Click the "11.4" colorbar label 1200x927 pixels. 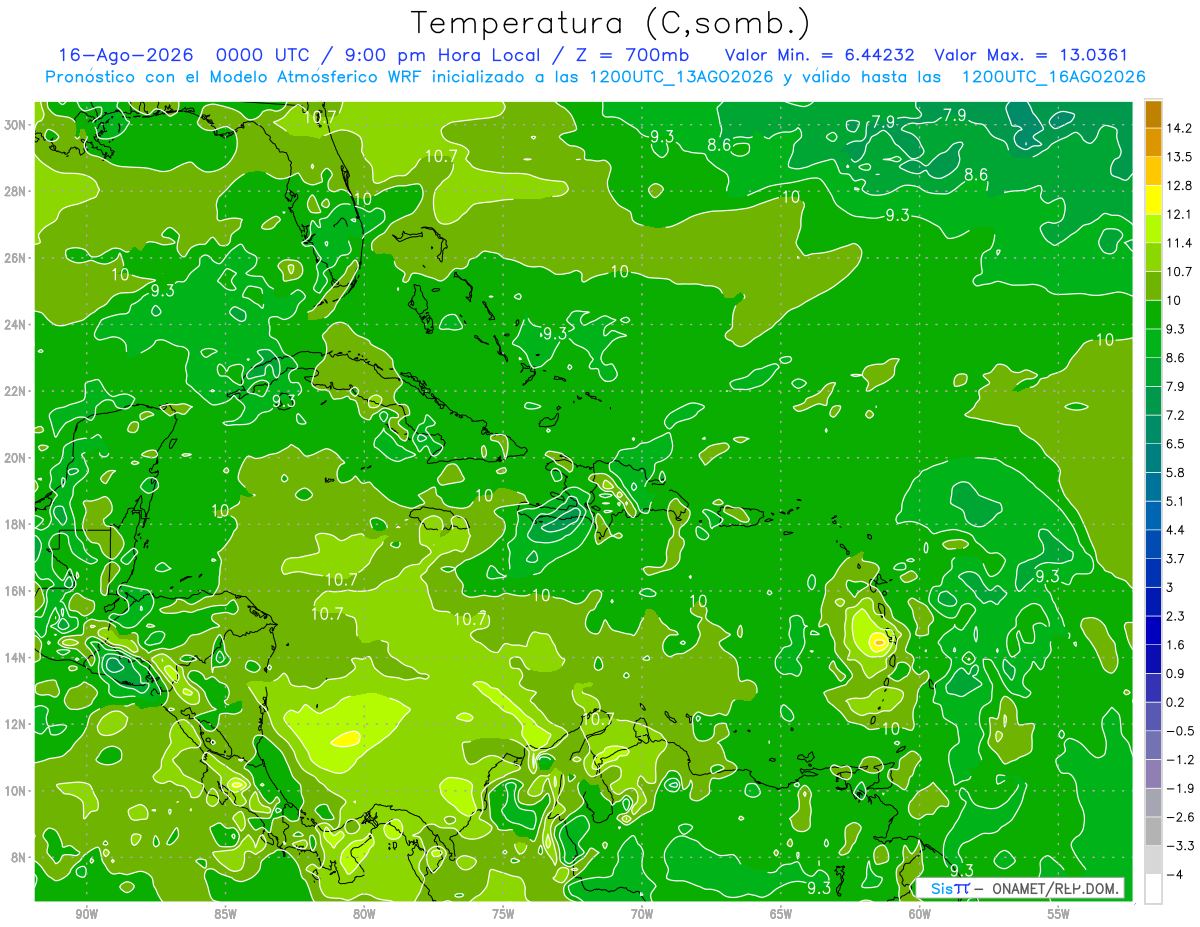pos(1180,242)
